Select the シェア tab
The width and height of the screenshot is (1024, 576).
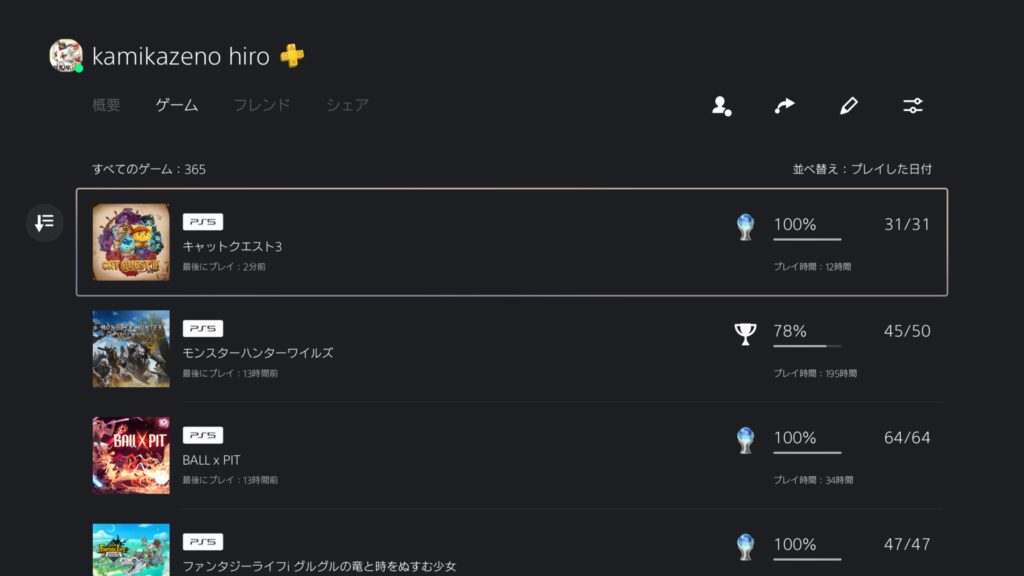347,104
